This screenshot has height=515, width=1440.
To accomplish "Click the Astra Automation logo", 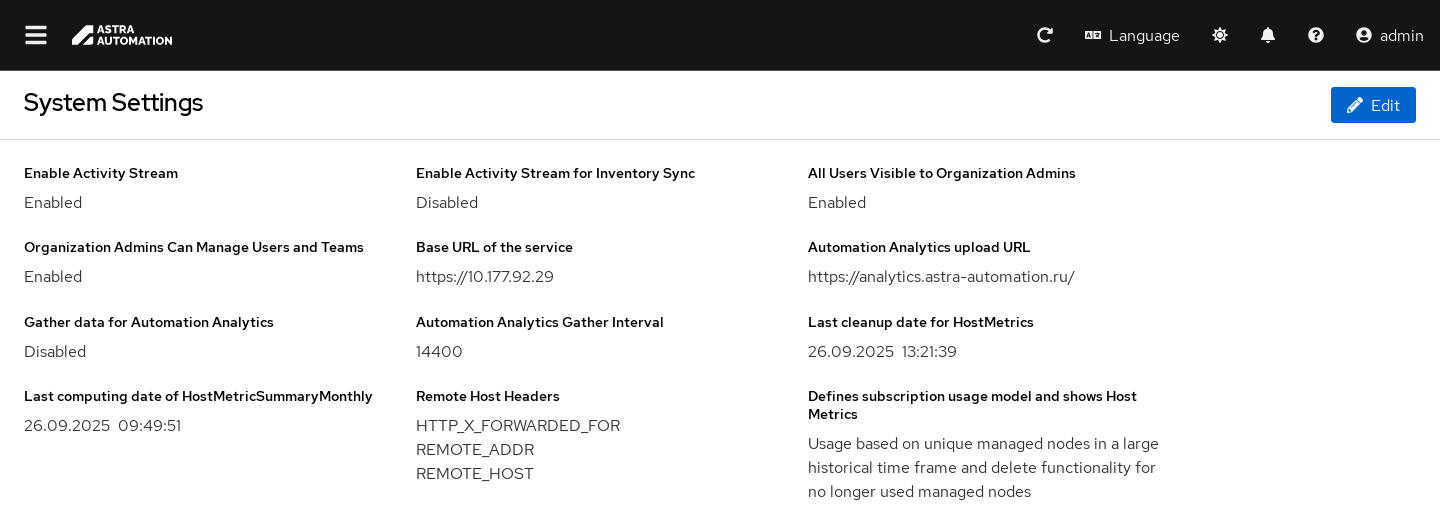I will (x=122, y=35).
